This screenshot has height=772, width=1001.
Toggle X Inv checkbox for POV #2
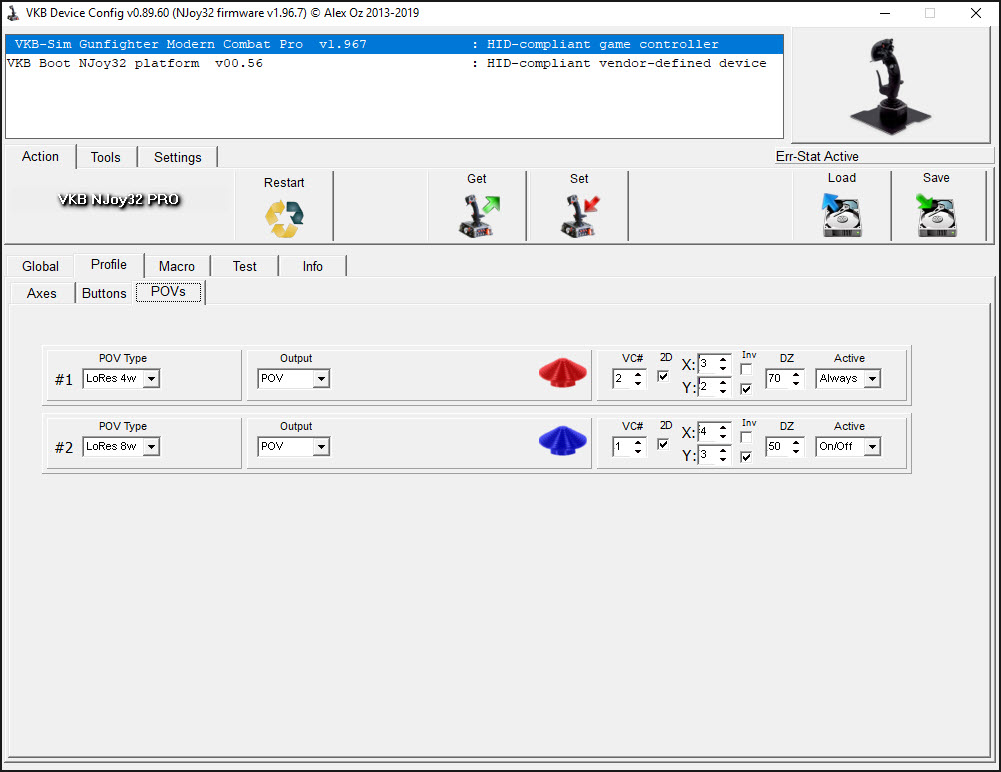pos(746,437)
